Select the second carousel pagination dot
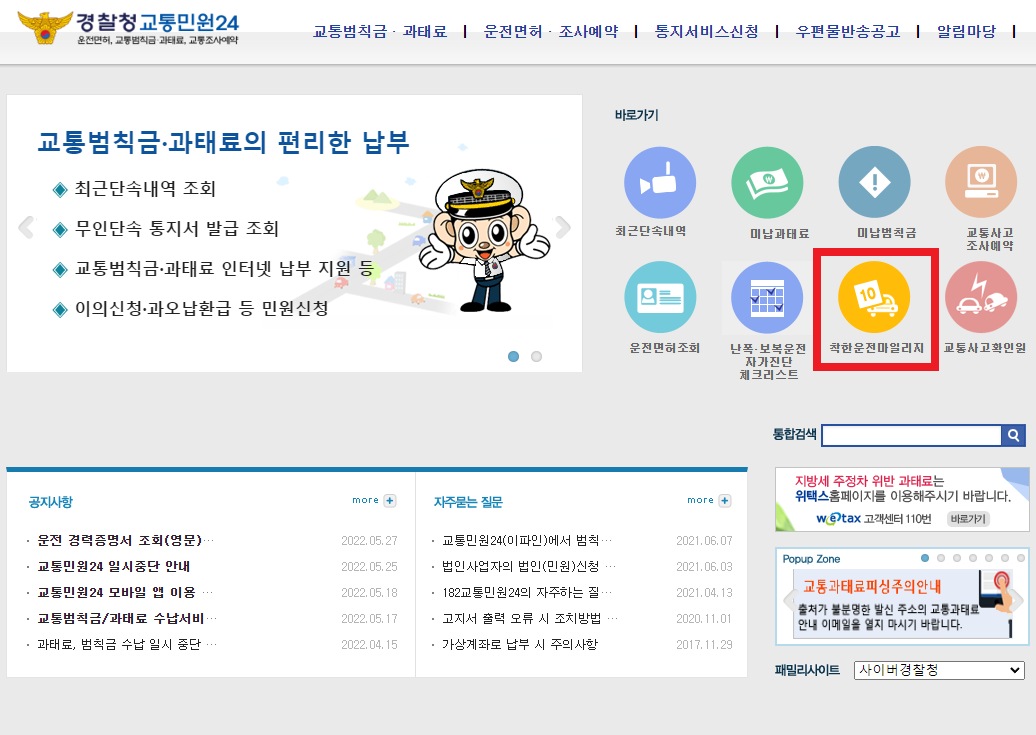The height and width of the screenshot is (735, 1036). (x=535, y=355)
